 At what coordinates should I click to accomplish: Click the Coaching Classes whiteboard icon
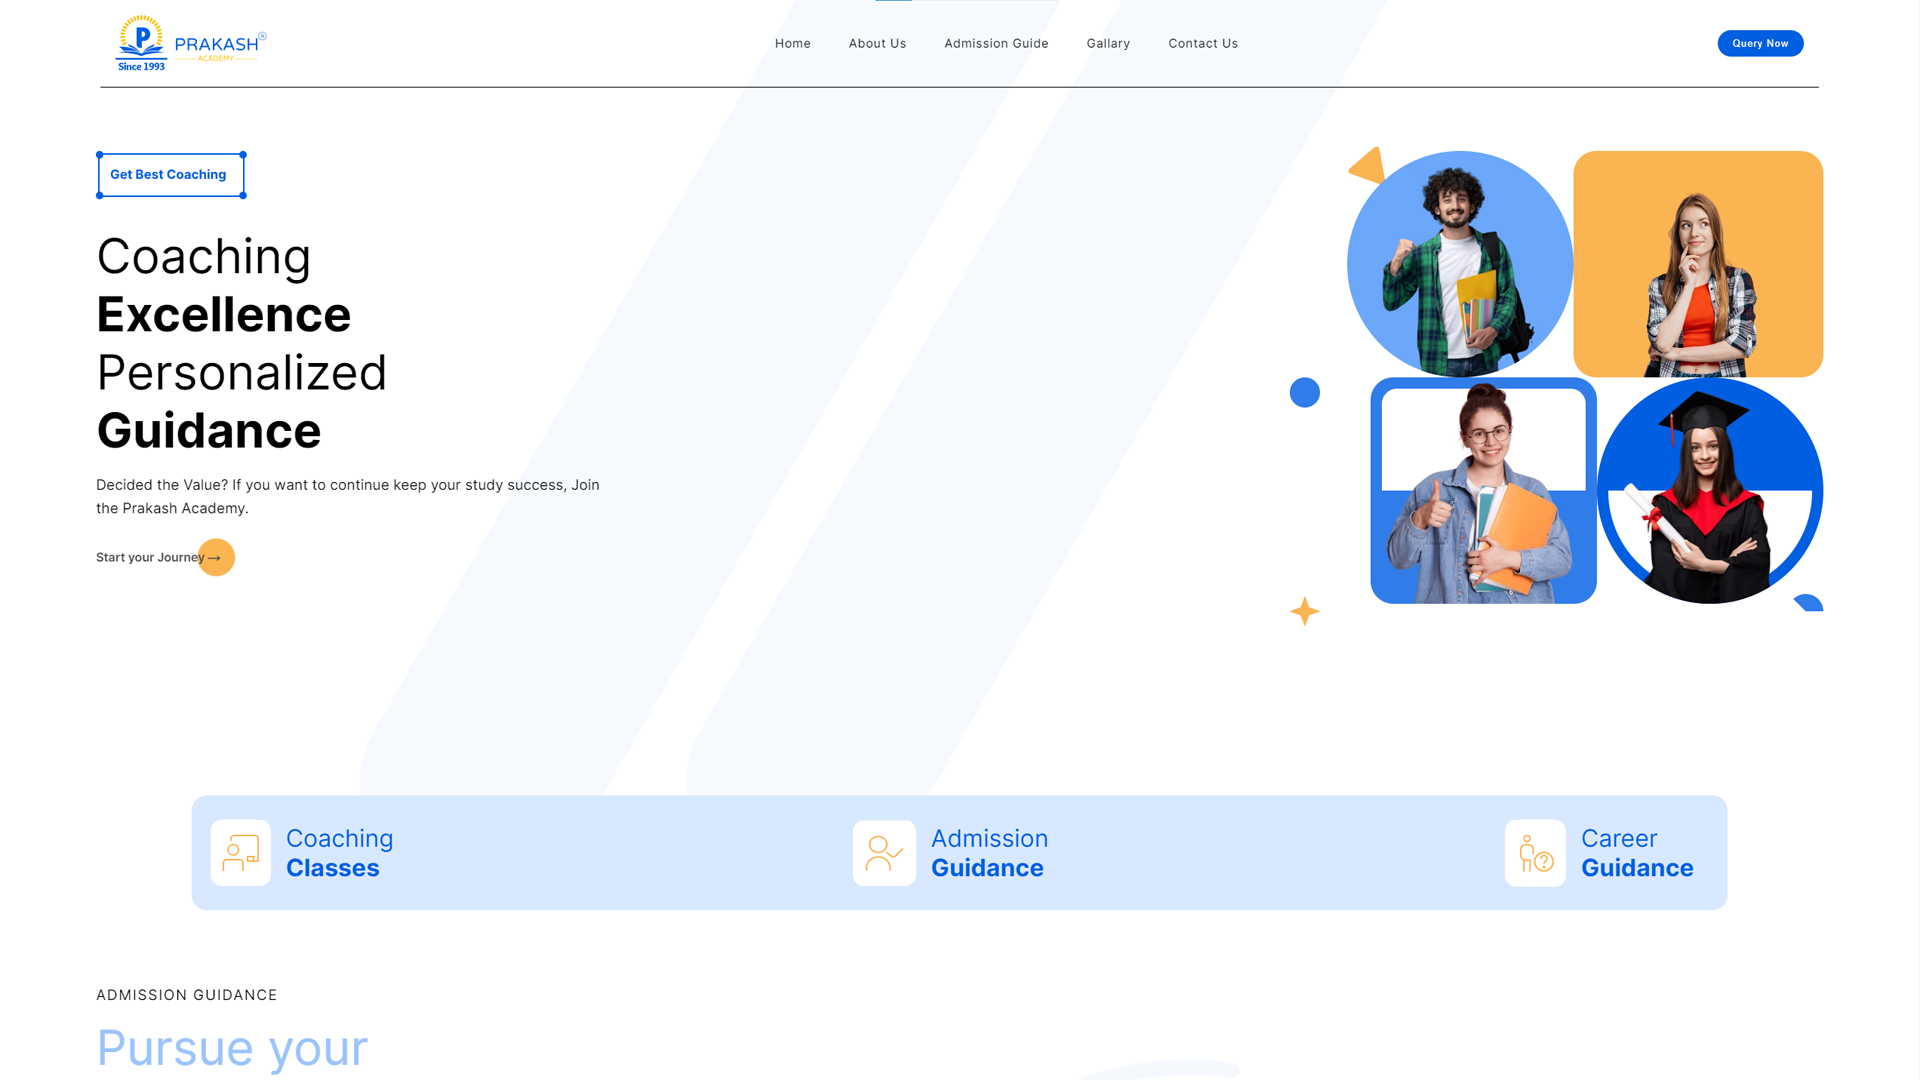click(240, 853)
